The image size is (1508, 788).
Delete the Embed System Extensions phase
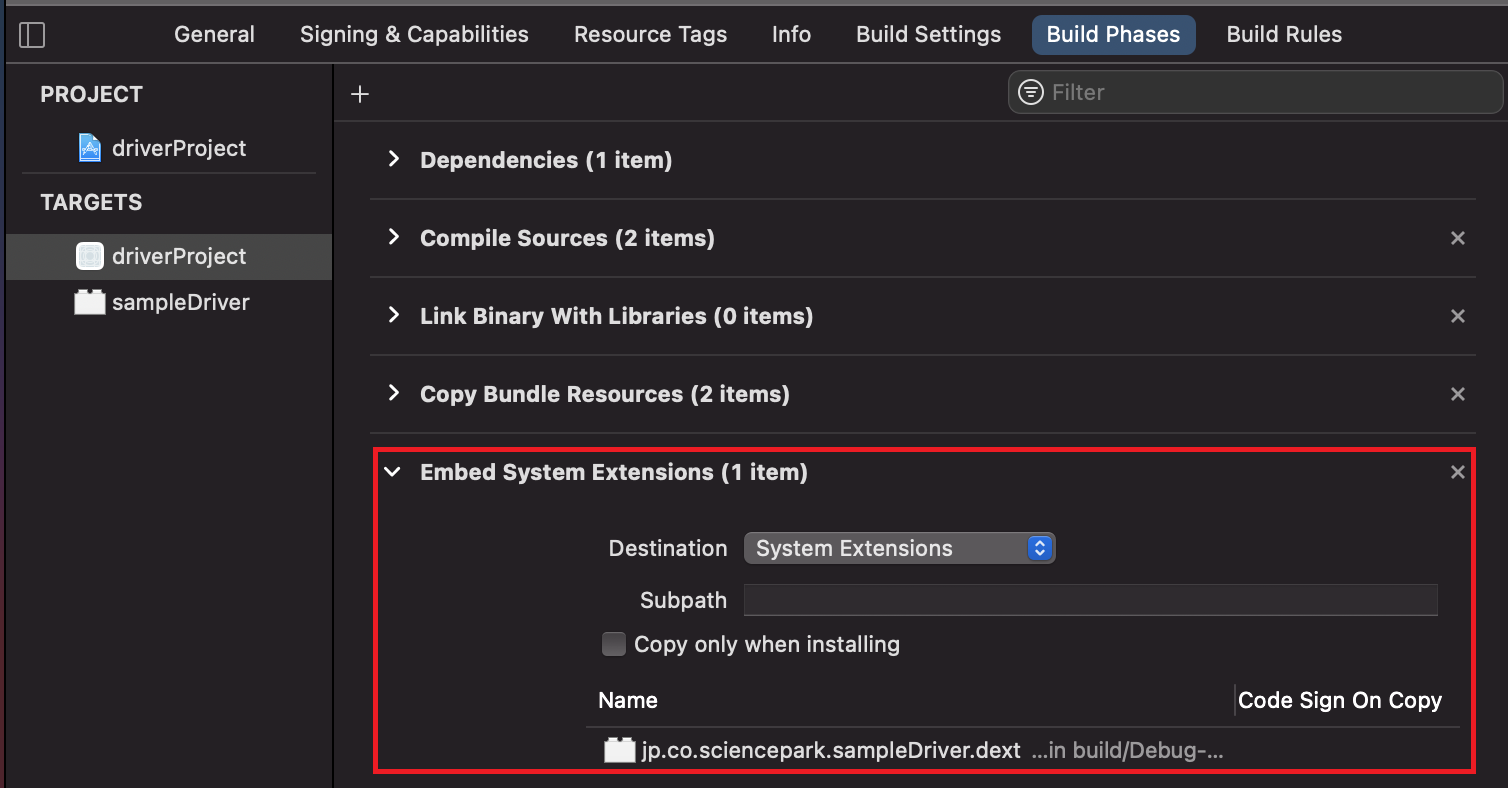[x=1458, y=472]
